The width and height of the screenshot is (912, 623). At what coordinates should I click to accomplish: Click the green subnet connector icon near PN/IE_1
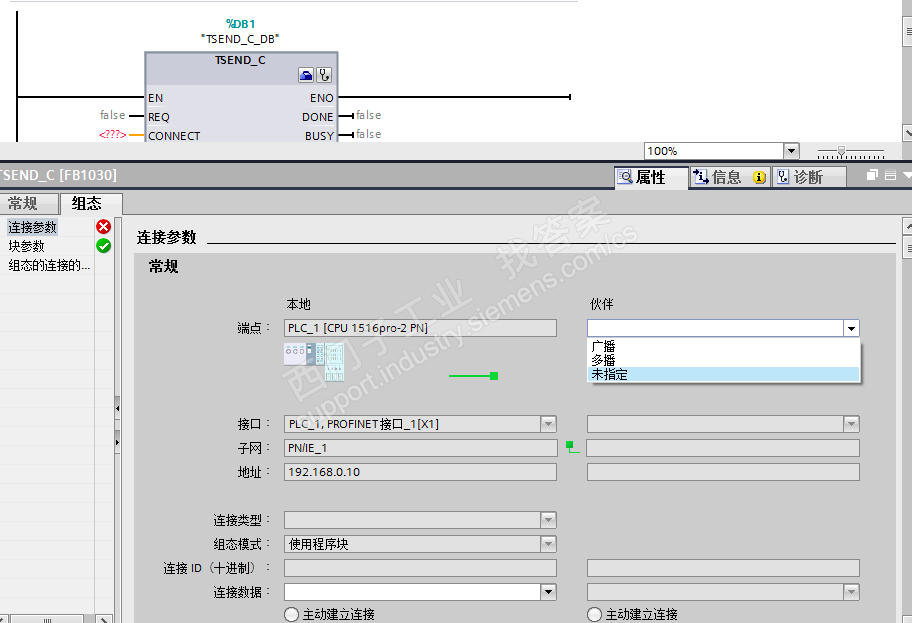tap(572, 447)
